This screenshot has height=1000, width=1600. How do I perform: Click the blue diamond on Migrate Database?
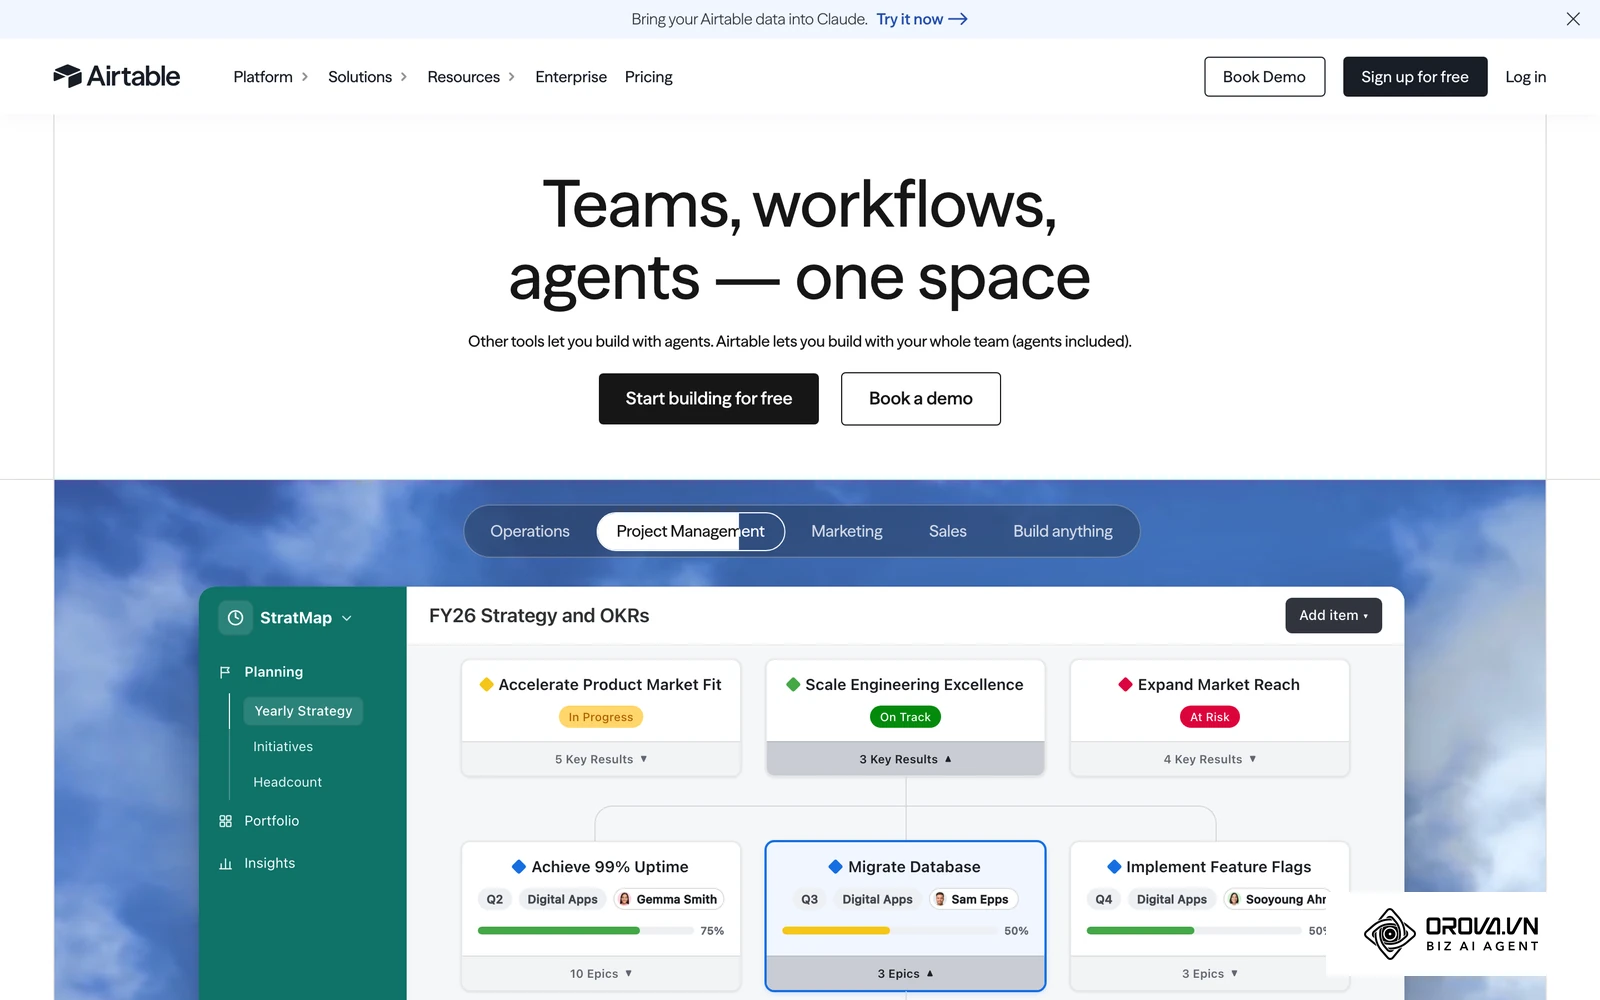click(x=836, y=866)
